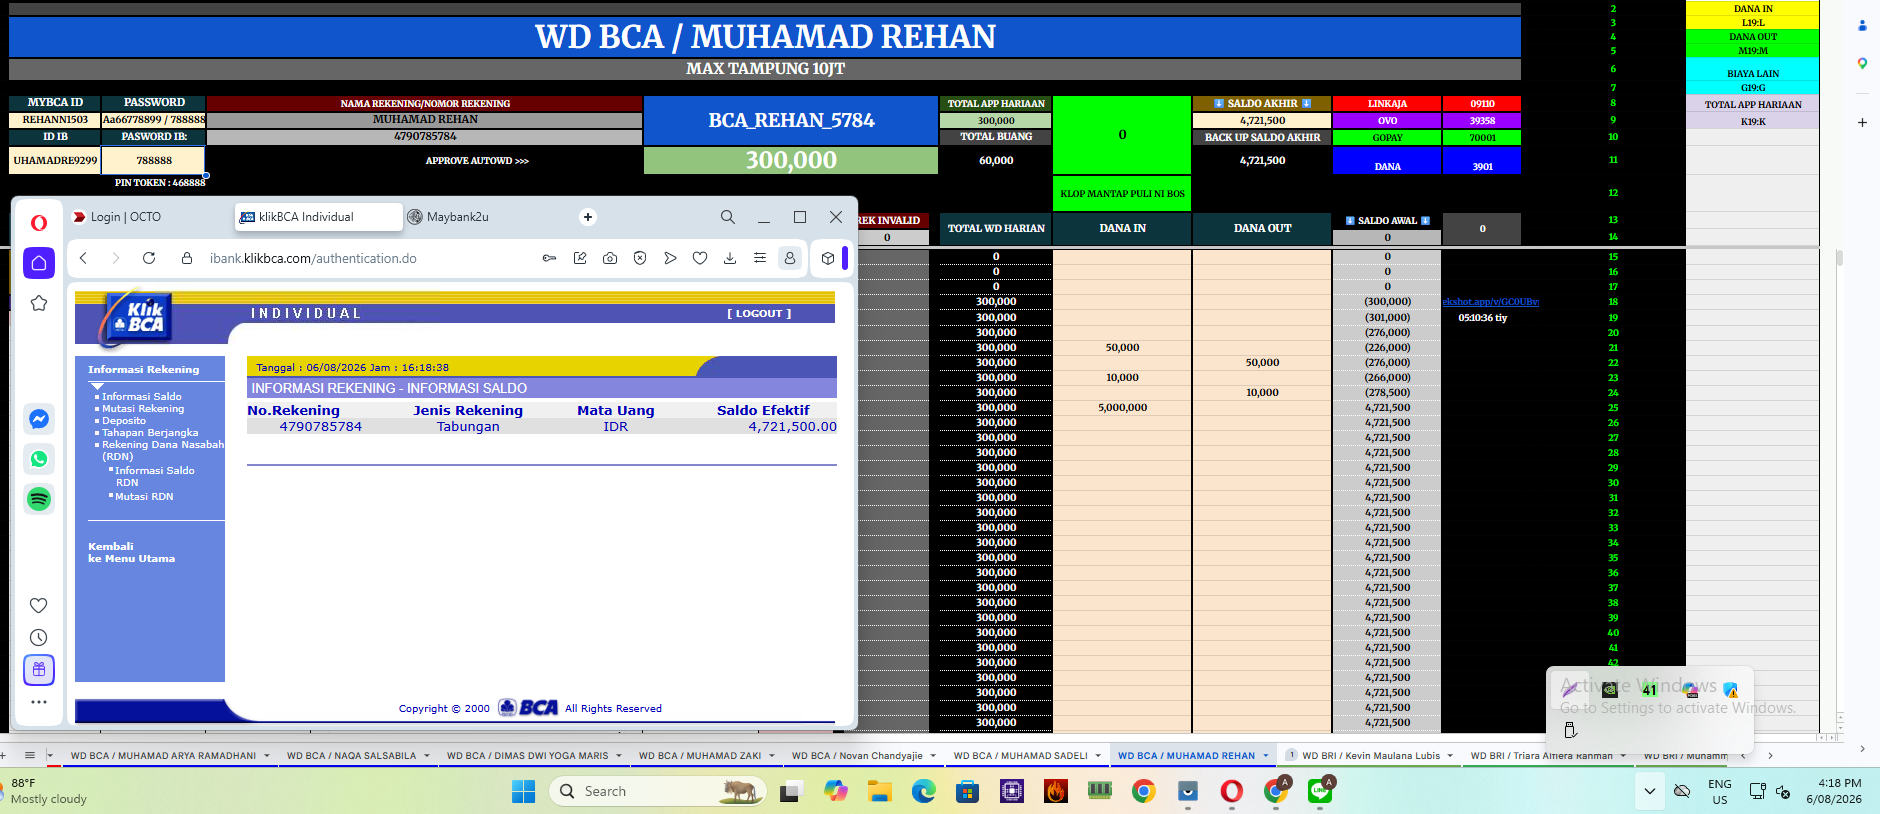Open dropdown arrow on MUHAMAD SADELI sheet tab

[x=1098, y=756]
